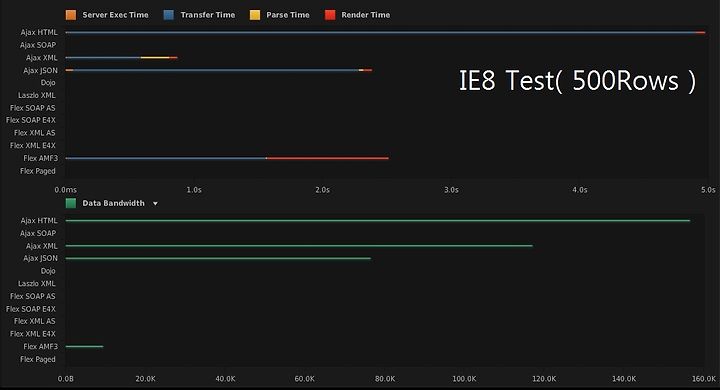Image resolution: width=720 pixels, height=390 pixels.
Task: Click the 0.0ms time axis label
Action: click(x=66, y=190)
